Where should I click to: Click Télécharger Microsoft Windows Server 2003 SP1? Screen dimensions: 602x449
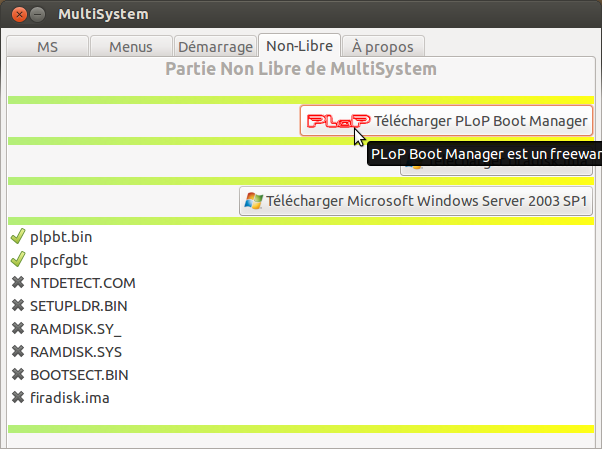(416, 201)
